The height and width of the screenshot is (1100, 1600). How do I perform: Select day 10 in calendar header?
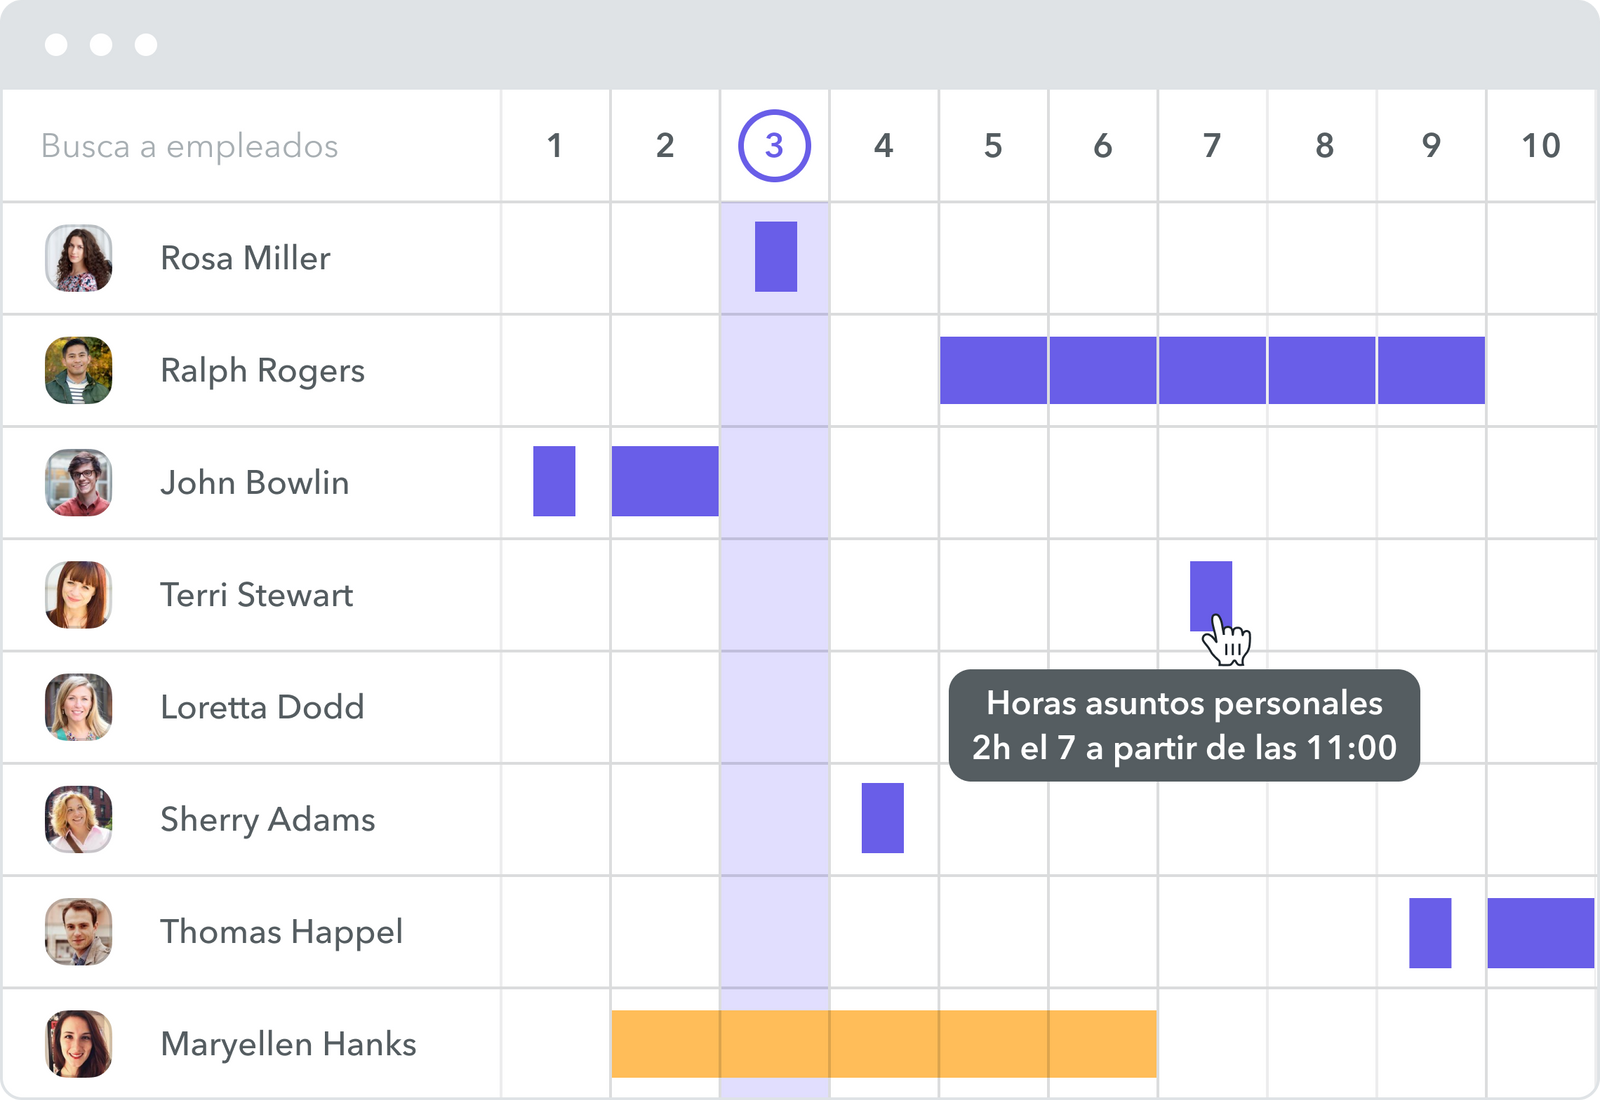pyautogui.click(x=1540, y=146)
